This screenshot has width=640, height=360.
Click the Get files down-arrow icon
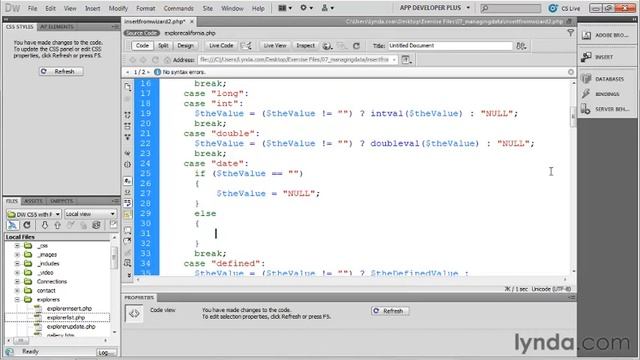click(x=44, y=225)
